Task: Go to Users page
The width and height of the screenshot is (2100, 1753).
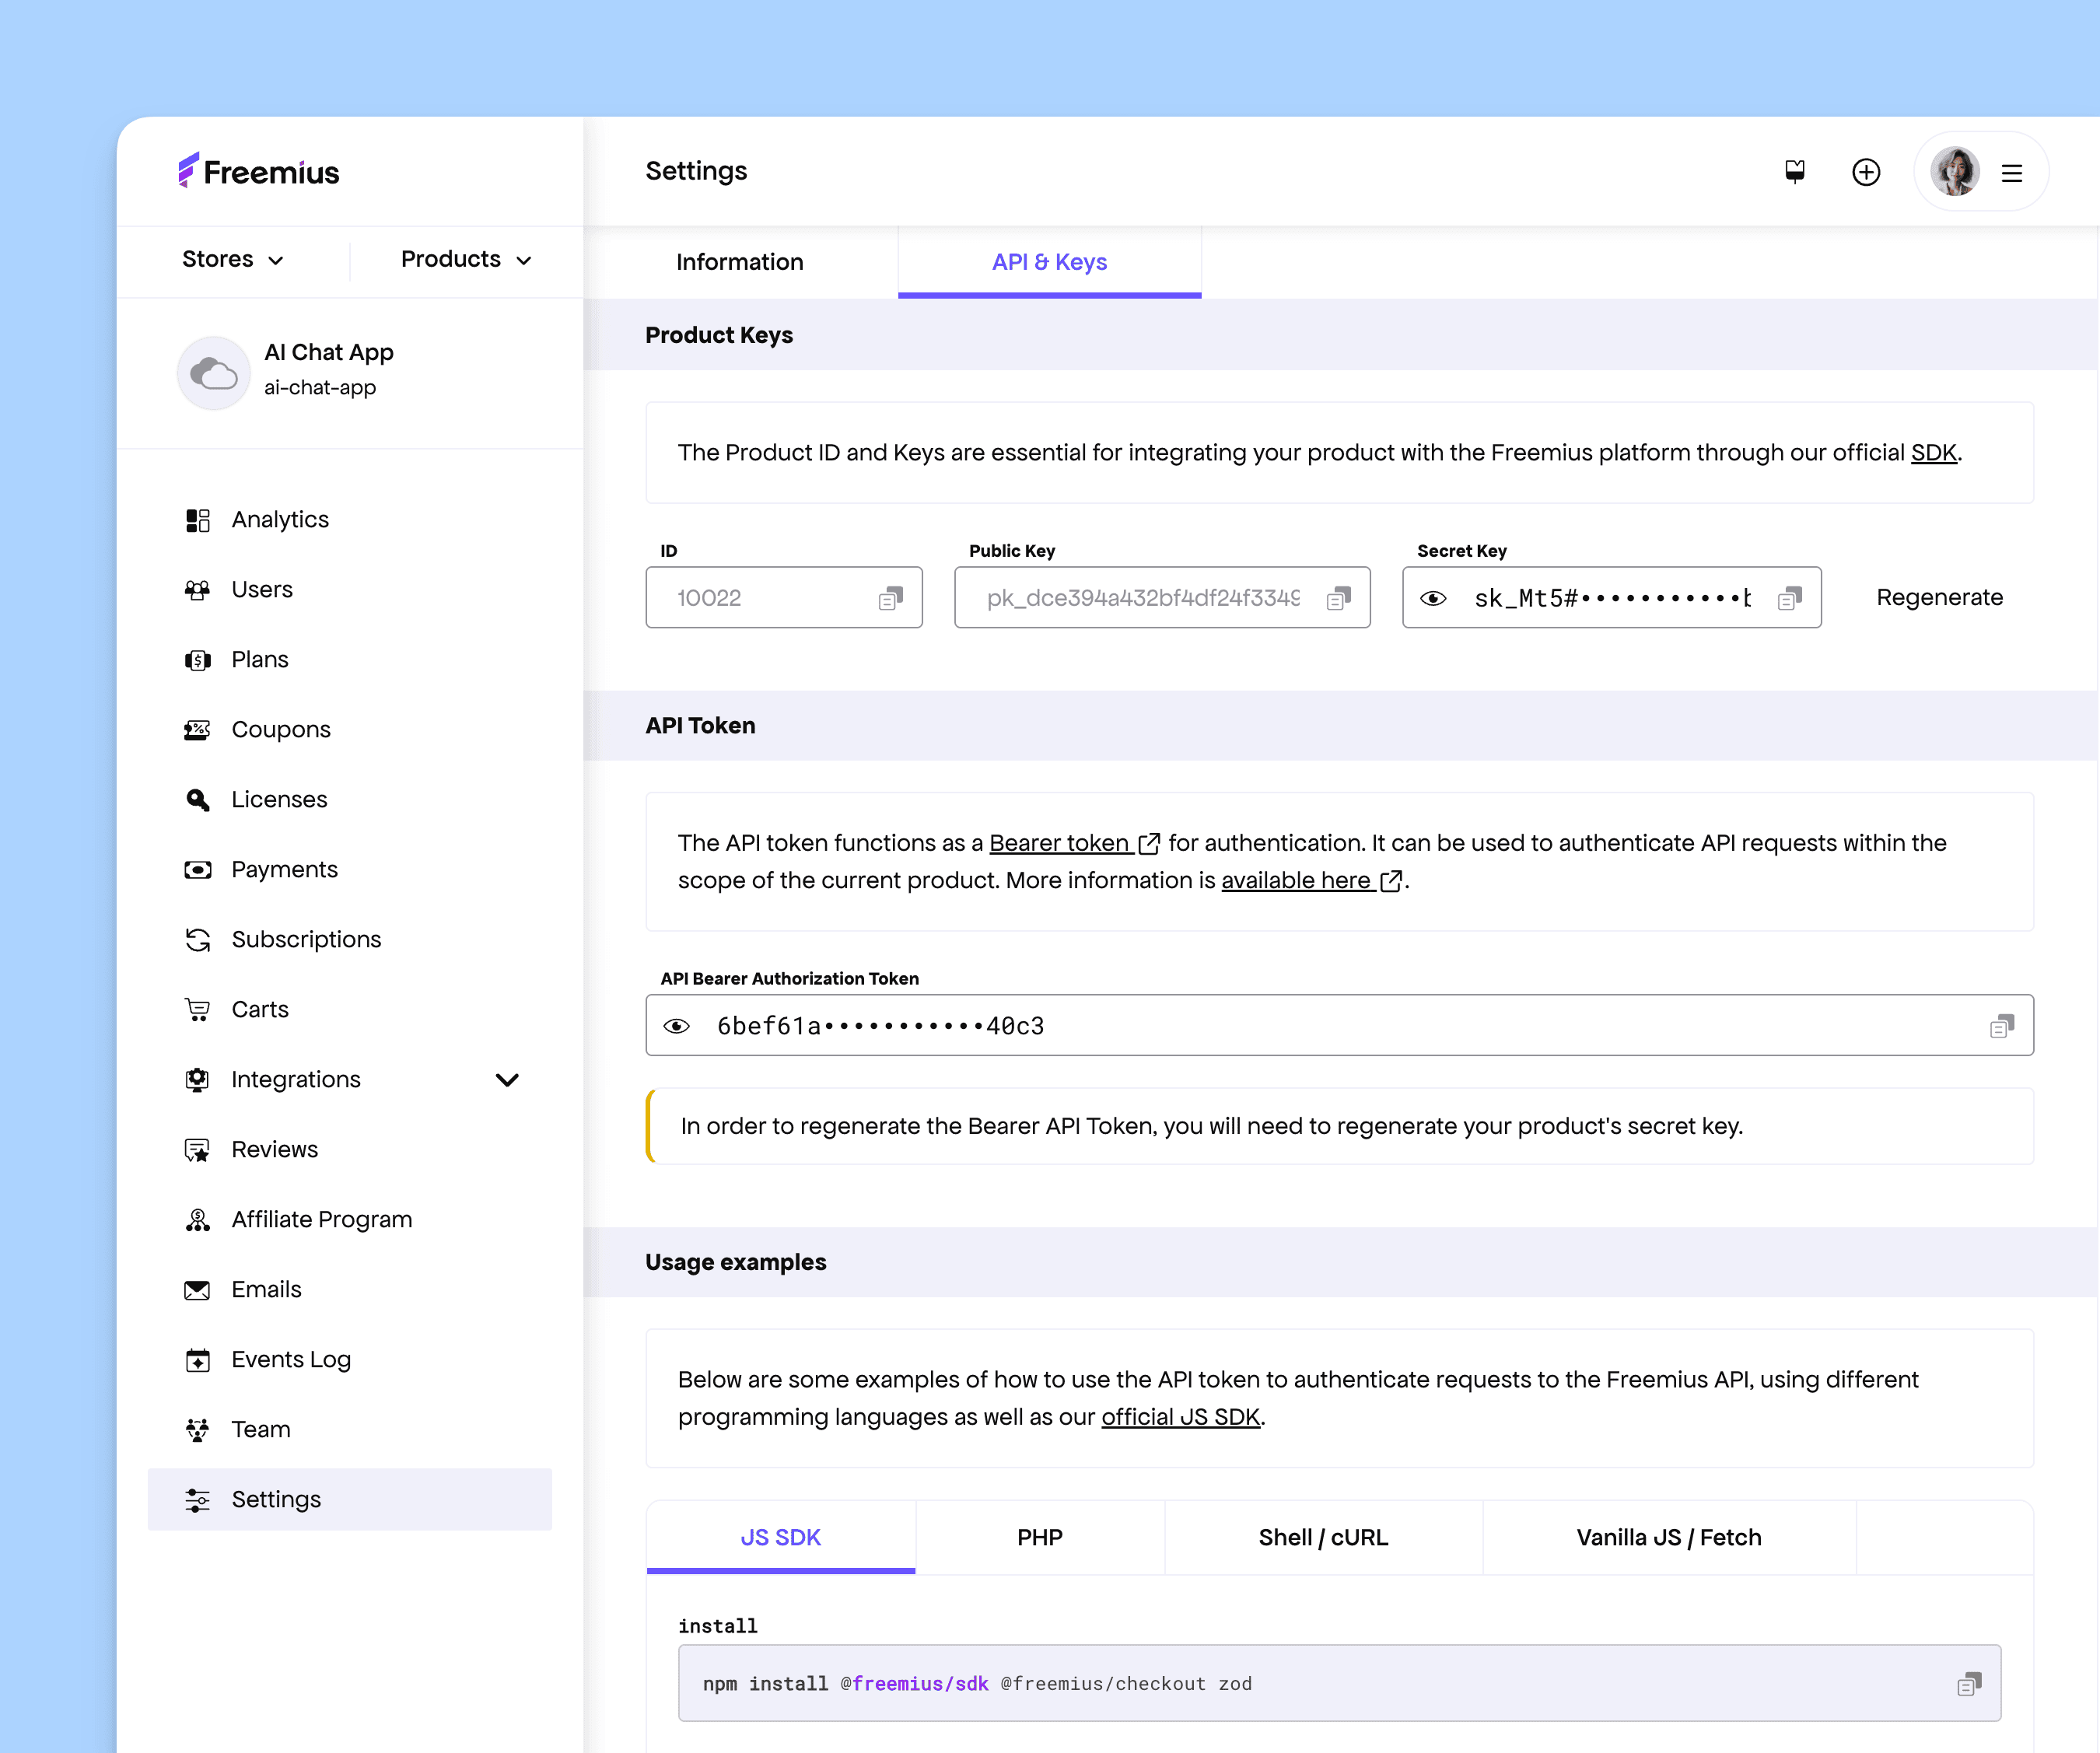Action: coord(350,590)
